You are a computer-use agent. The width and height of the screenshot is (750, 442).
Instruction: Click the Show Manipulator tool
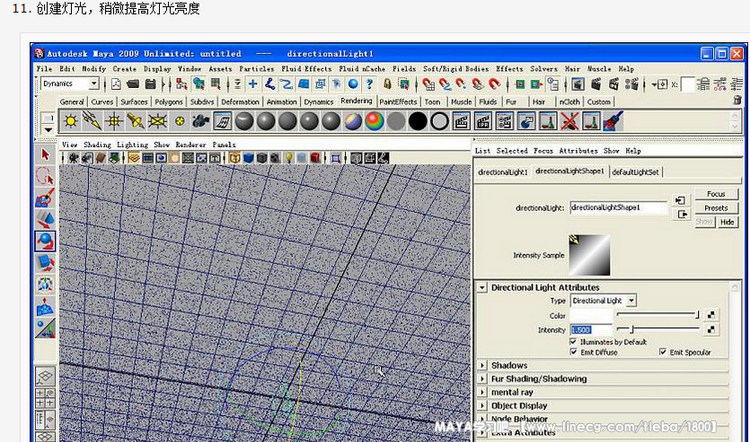pos(45,328)
